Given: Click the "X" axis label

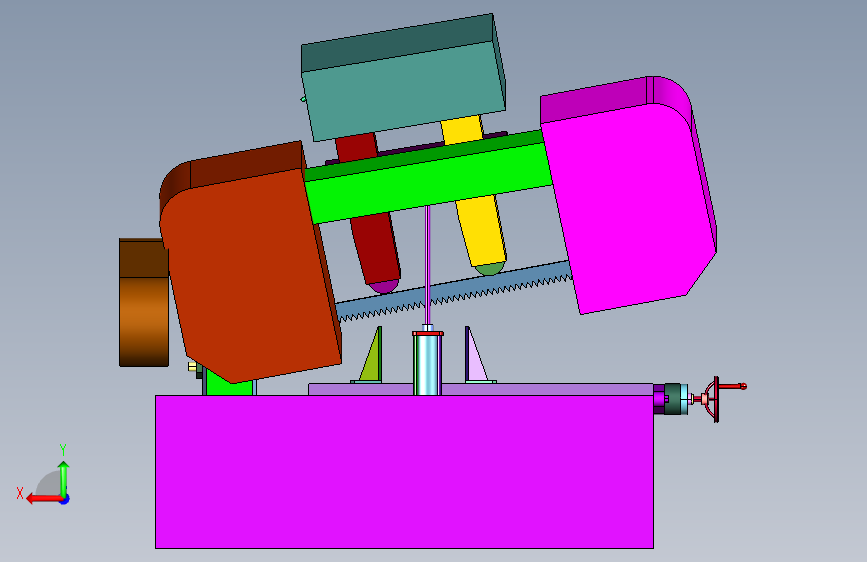Looking at the screenshot, I should point(20,493).
